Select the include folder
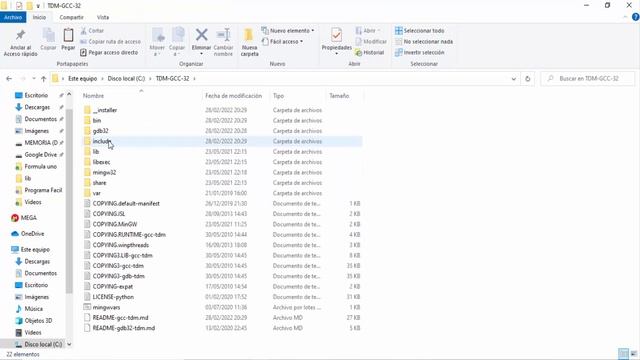The image size is (640, 360). coord(222,141)
